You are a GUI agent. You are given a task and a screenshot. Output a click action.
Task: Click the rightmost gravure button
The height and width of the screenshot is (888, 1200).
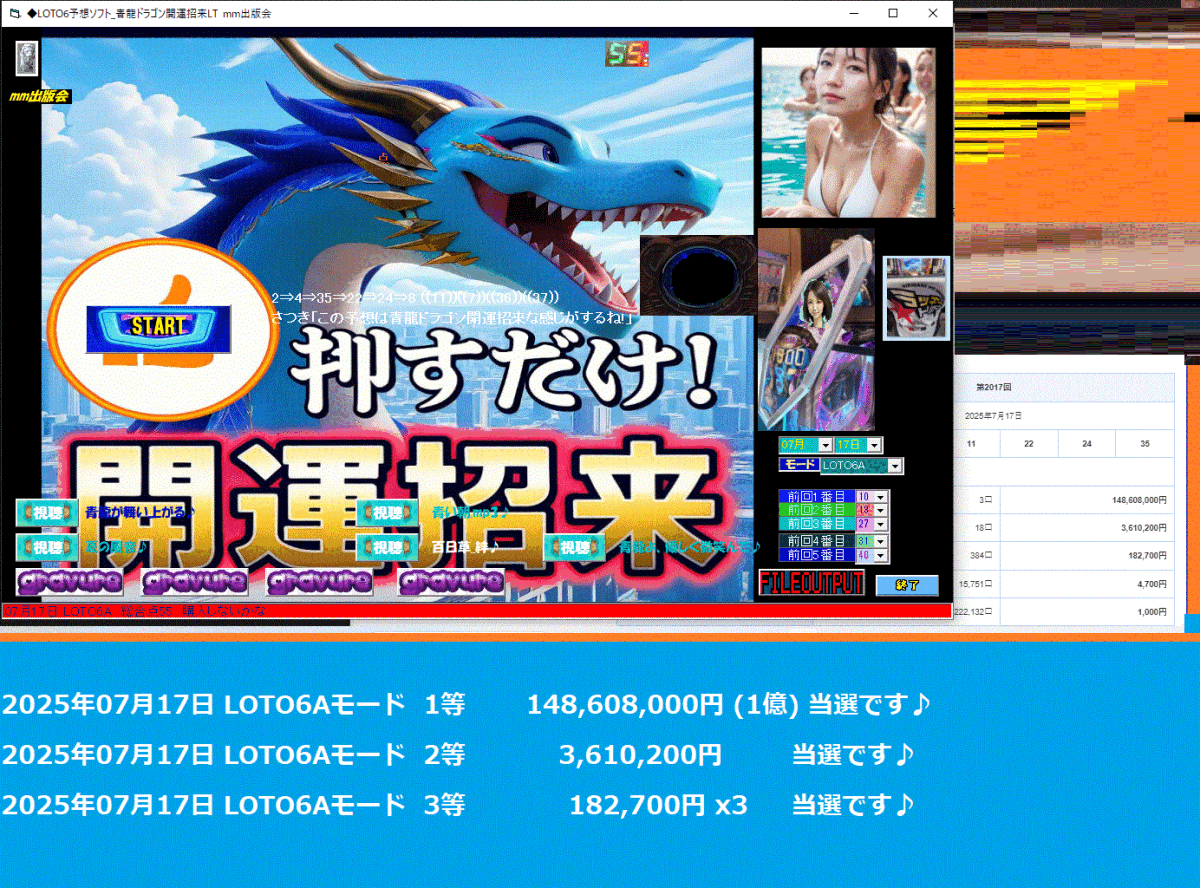pyautogui.click(x=451, y=581)
